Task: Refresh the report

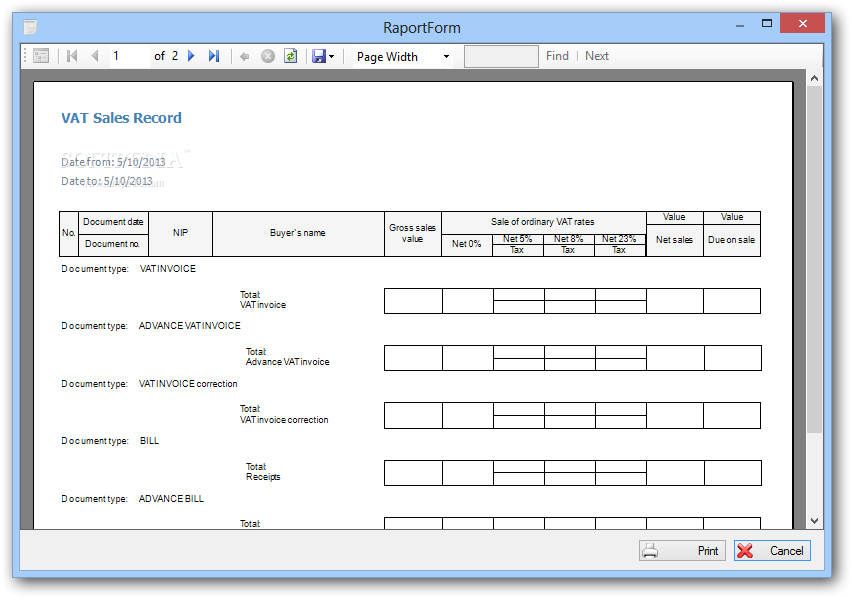Action: (291, 56)
